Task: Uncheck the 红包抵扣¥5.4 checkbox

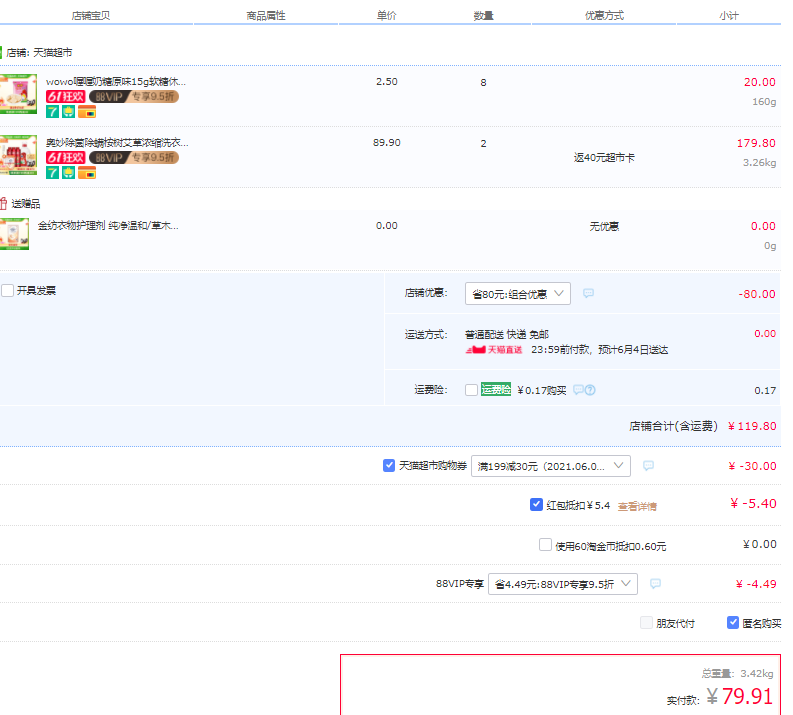Action: click(x=536, y=505)
